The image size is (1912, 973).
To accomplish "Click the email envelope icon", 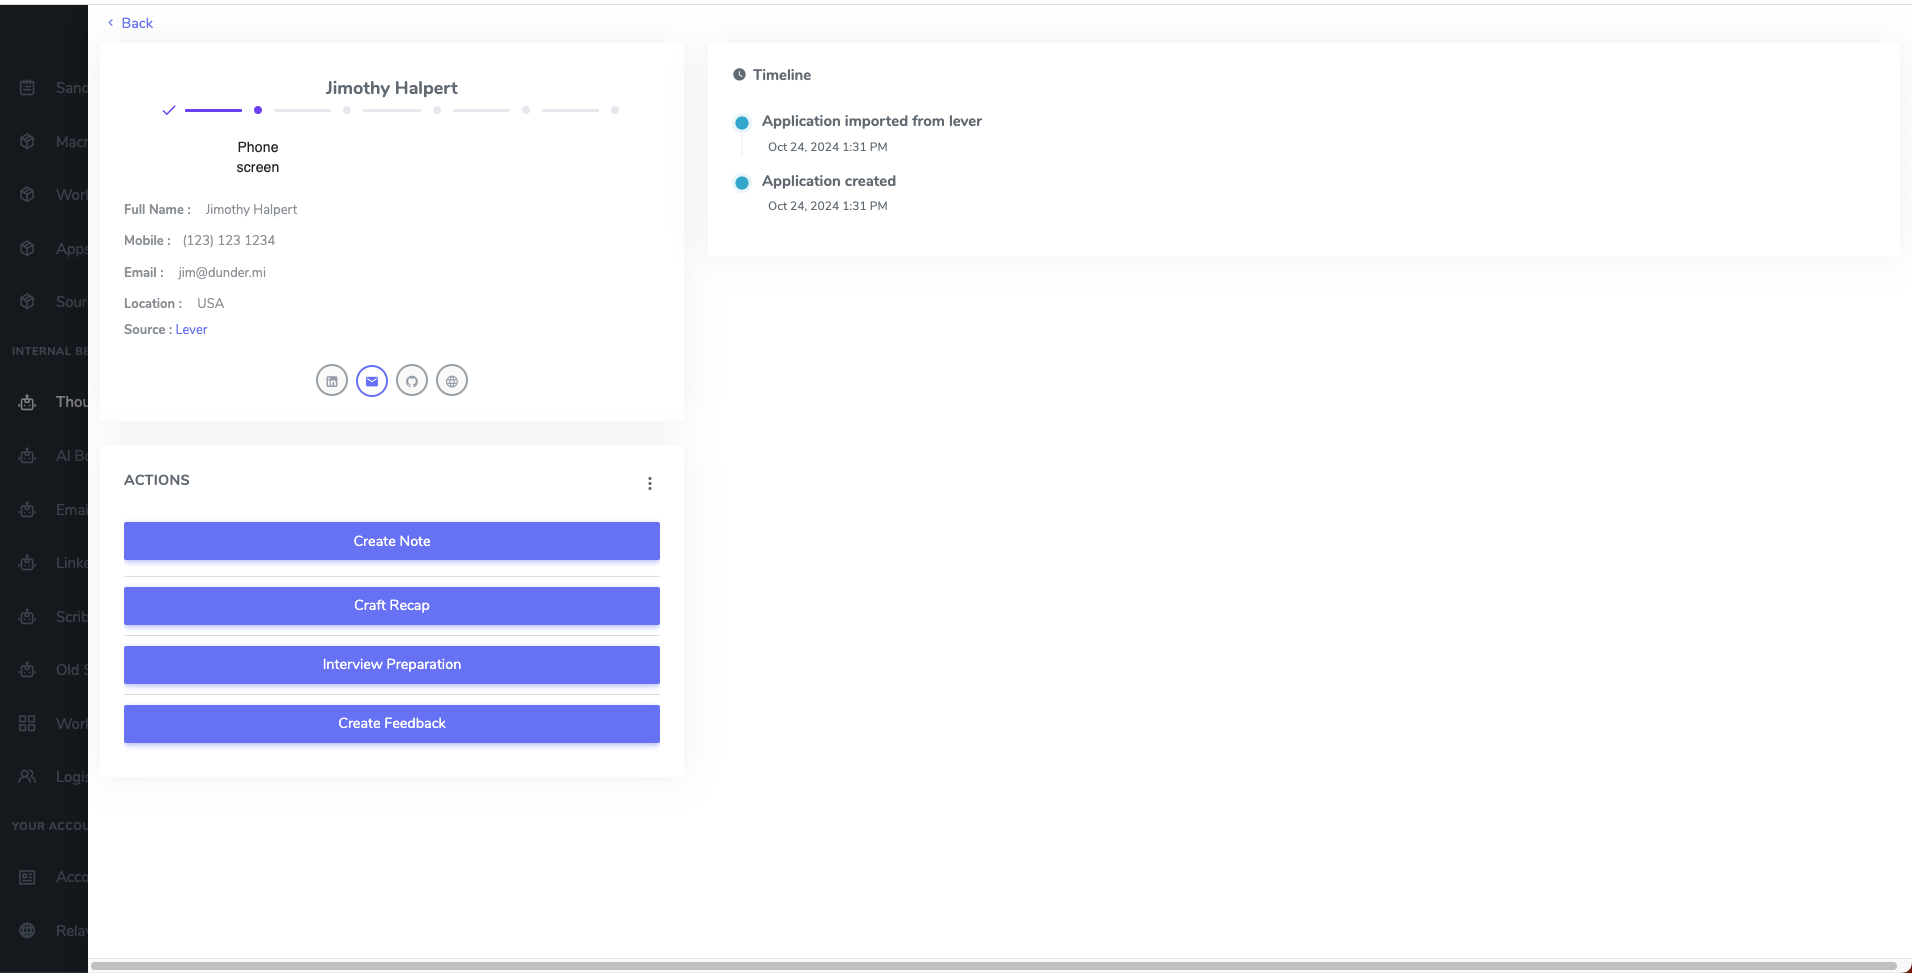I will 372,381.
